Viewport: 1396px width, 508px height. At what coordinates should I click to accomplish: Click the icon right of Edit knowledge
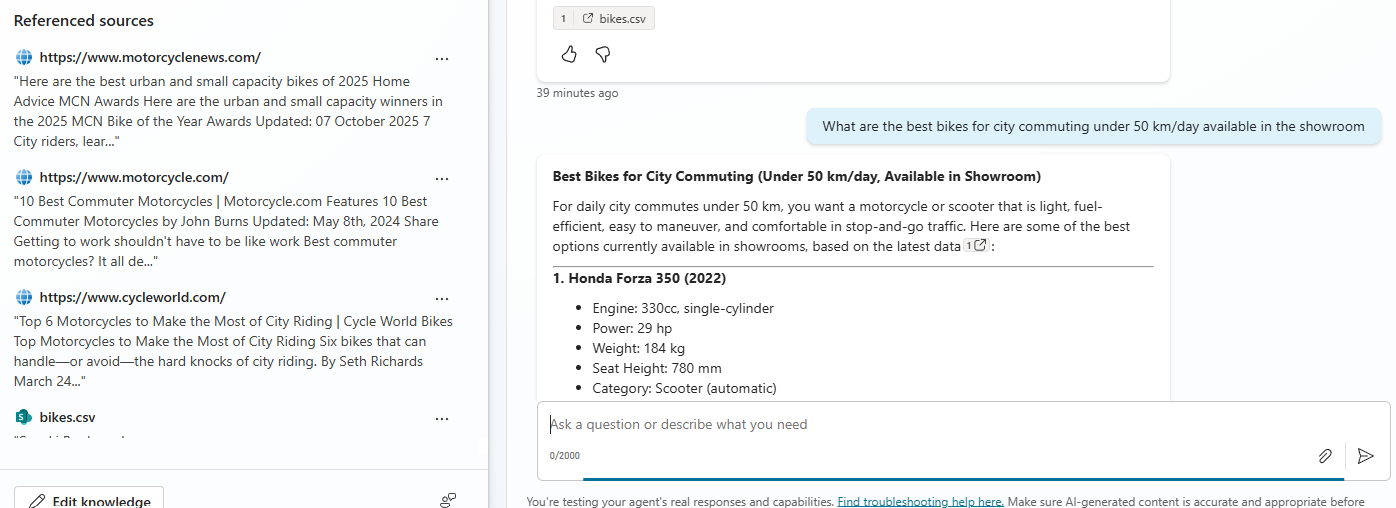pyautogui.click(x=448, y=500)
